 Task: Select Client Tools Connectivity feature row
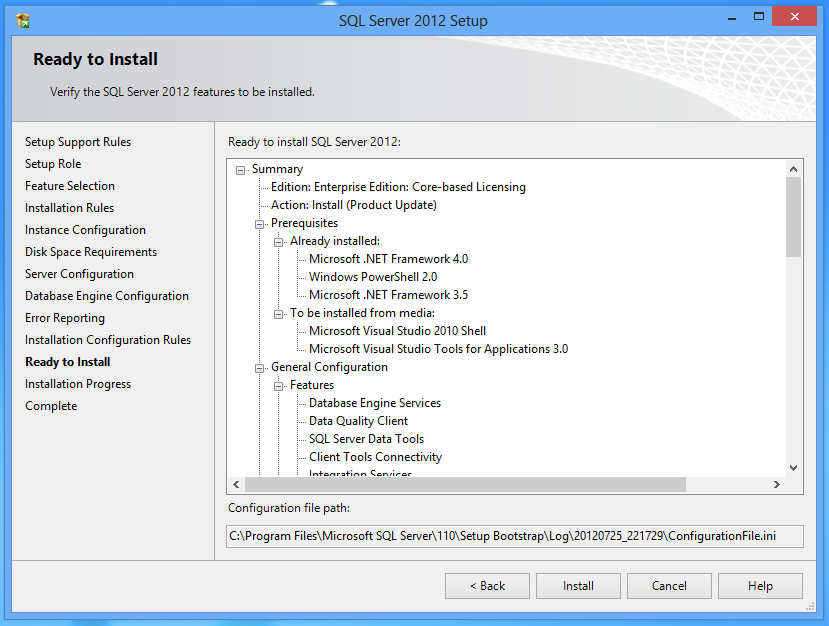click(375, 457)
